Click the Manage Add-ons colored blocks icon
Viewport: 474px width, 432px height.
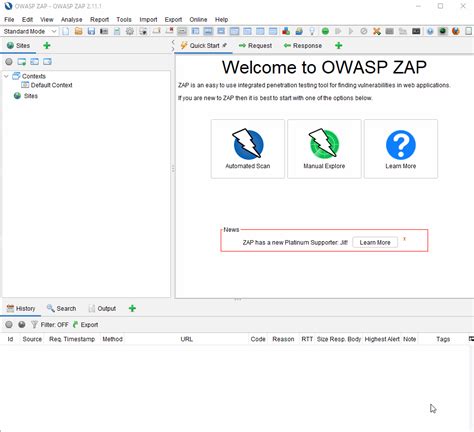coord(286,31)
